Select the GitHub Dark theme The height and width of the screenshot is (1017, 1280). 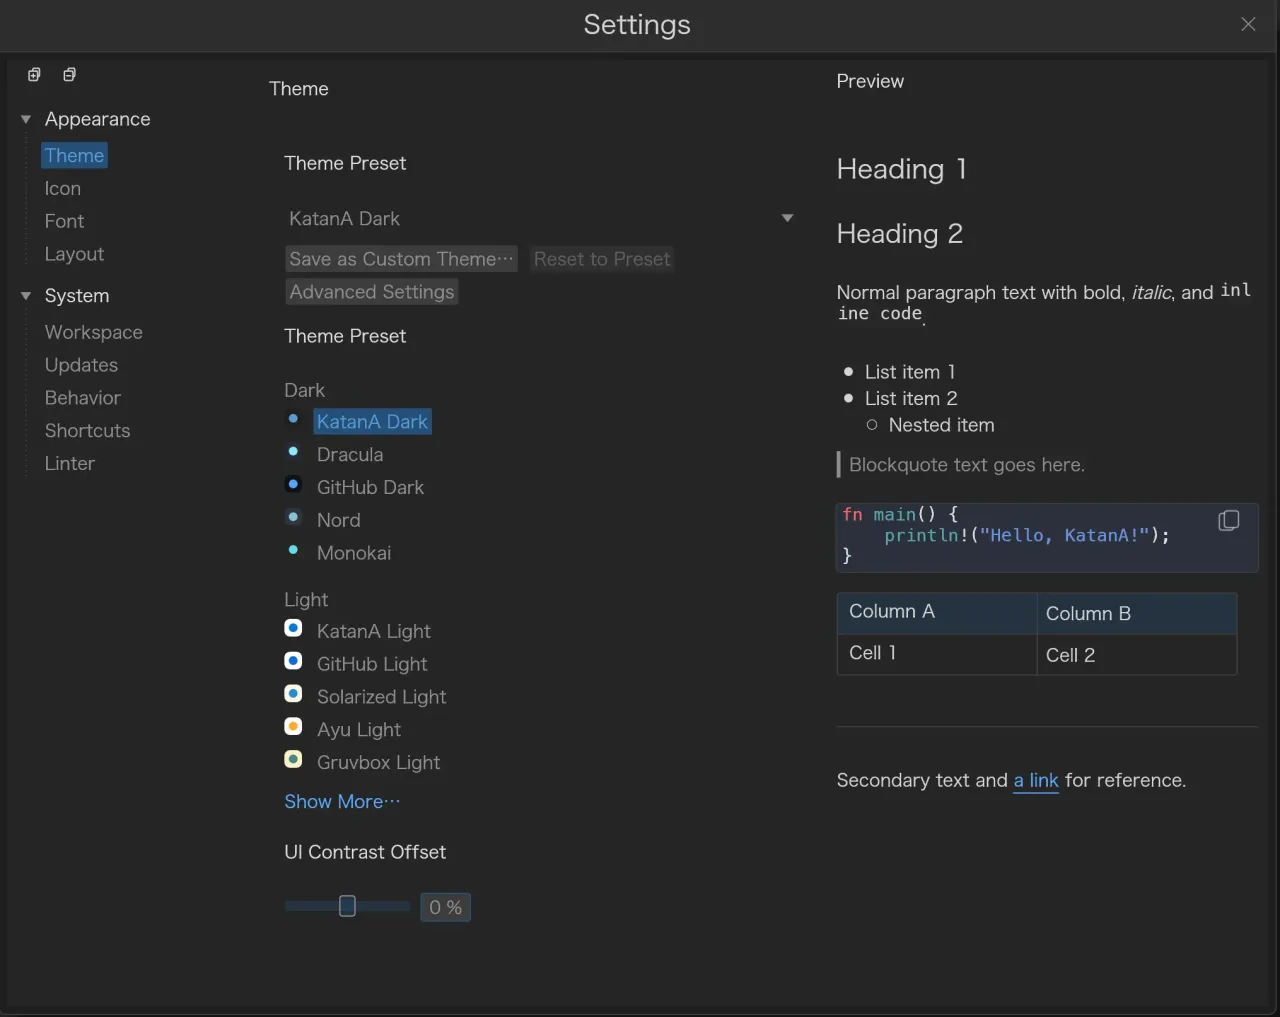[x=370, y=488]
